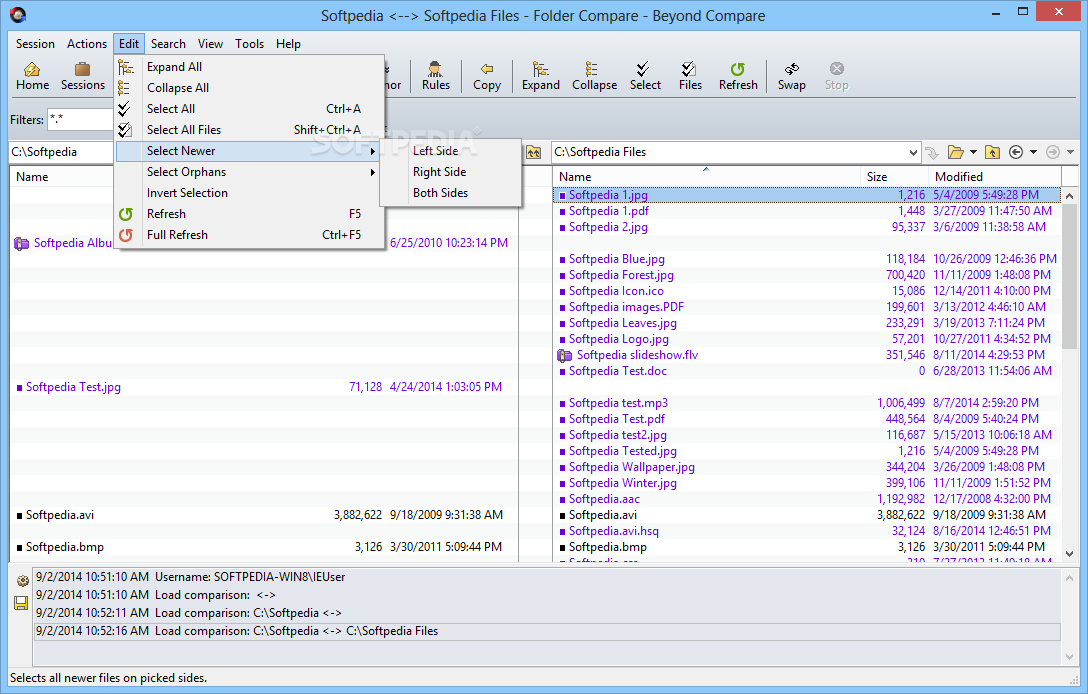This screenshot has width=1088, height=694.
Task: Select Softpedia Wallpaper.jpg in right pane
Action: pyautogui.click(x=807, y=467)
